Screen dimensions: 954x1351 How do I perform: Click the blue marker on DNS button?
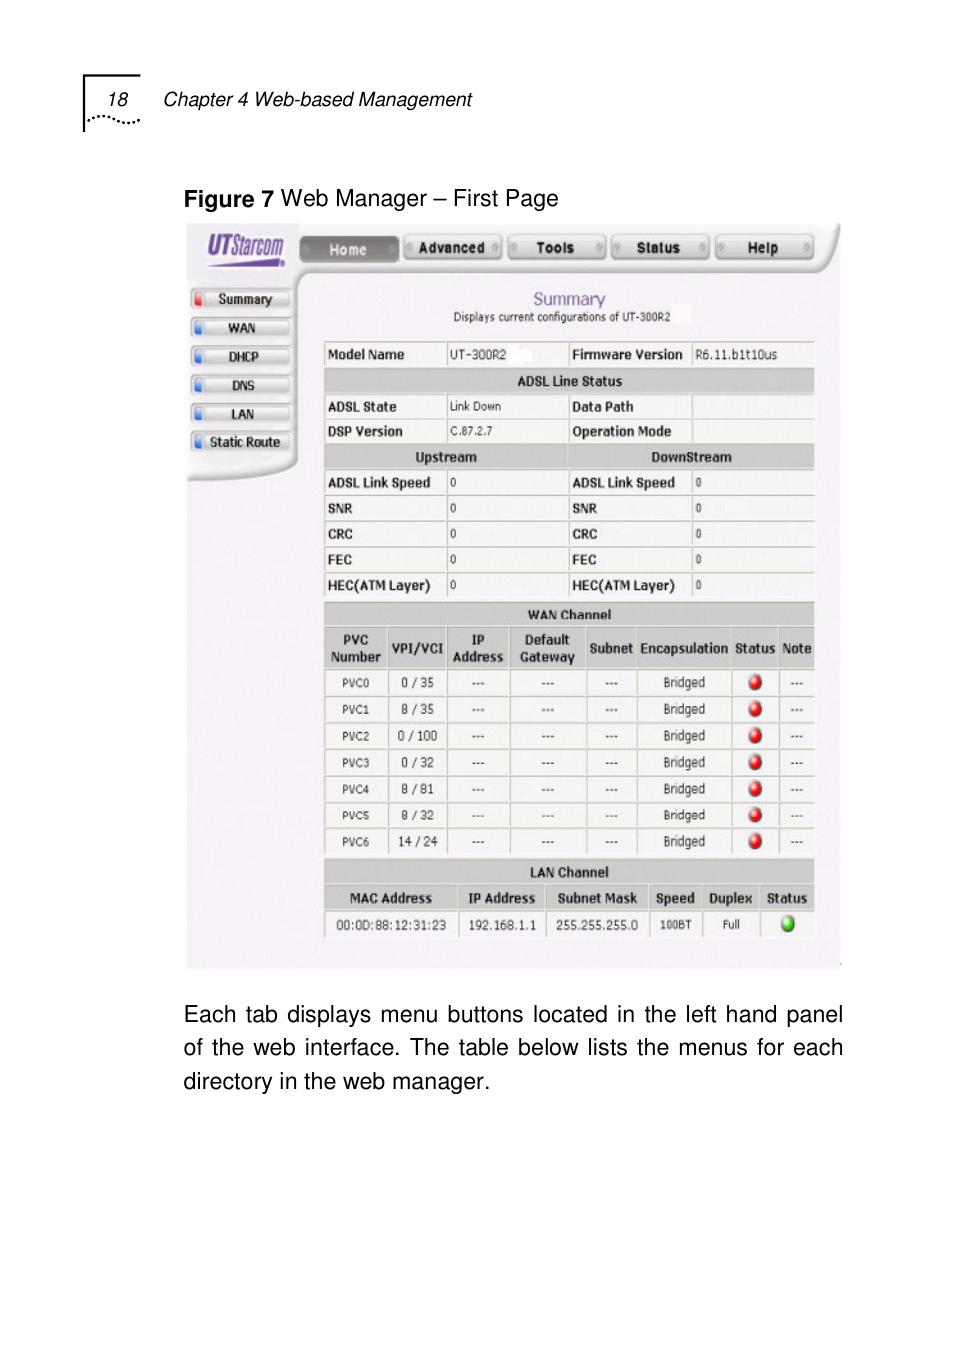pyautogui.click(x=198, y=385)
